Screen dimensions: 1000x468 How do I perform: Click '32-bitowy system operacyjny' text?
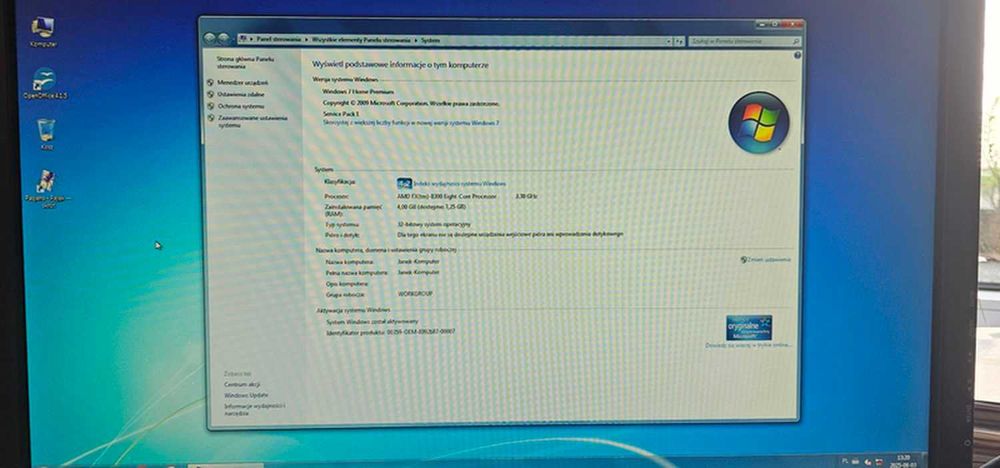[434, 224]
